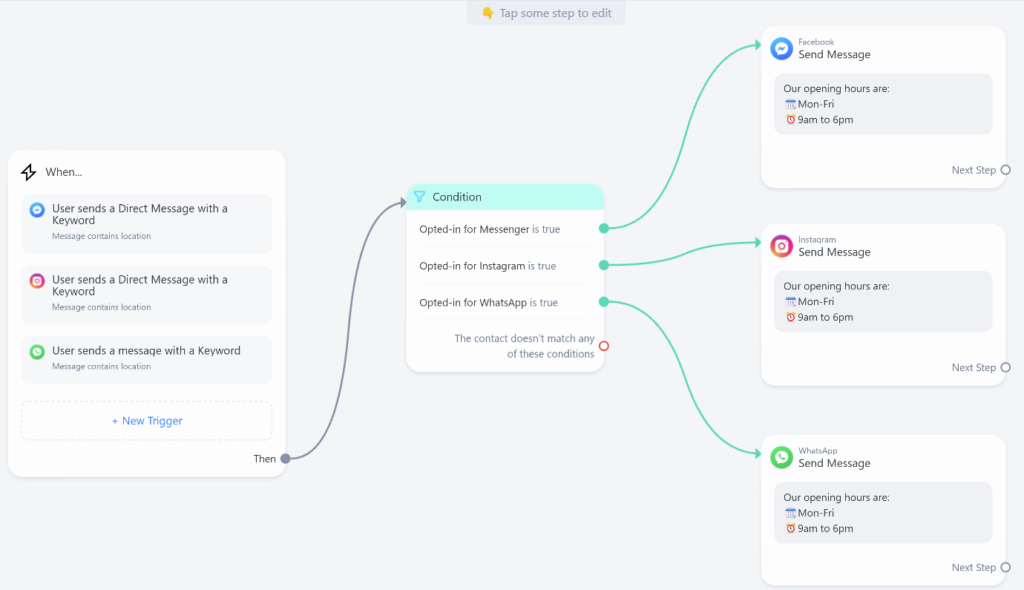Image resolution: width=1024 pixels, height=590 pixels.
Task: Open the WhatsApp message keyword trigger
Action: (147, 359)
